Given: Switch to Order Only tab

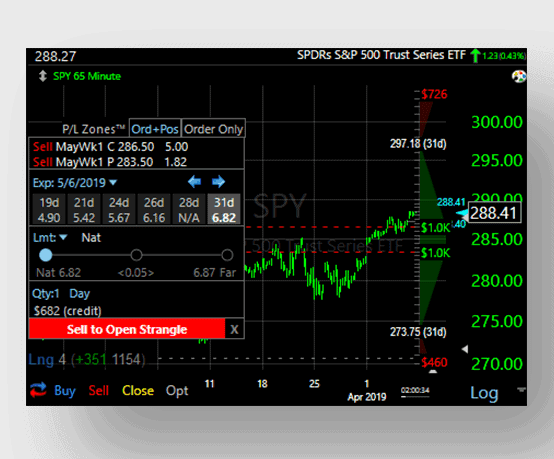Looking at the screenshot, I should [213, 129].
